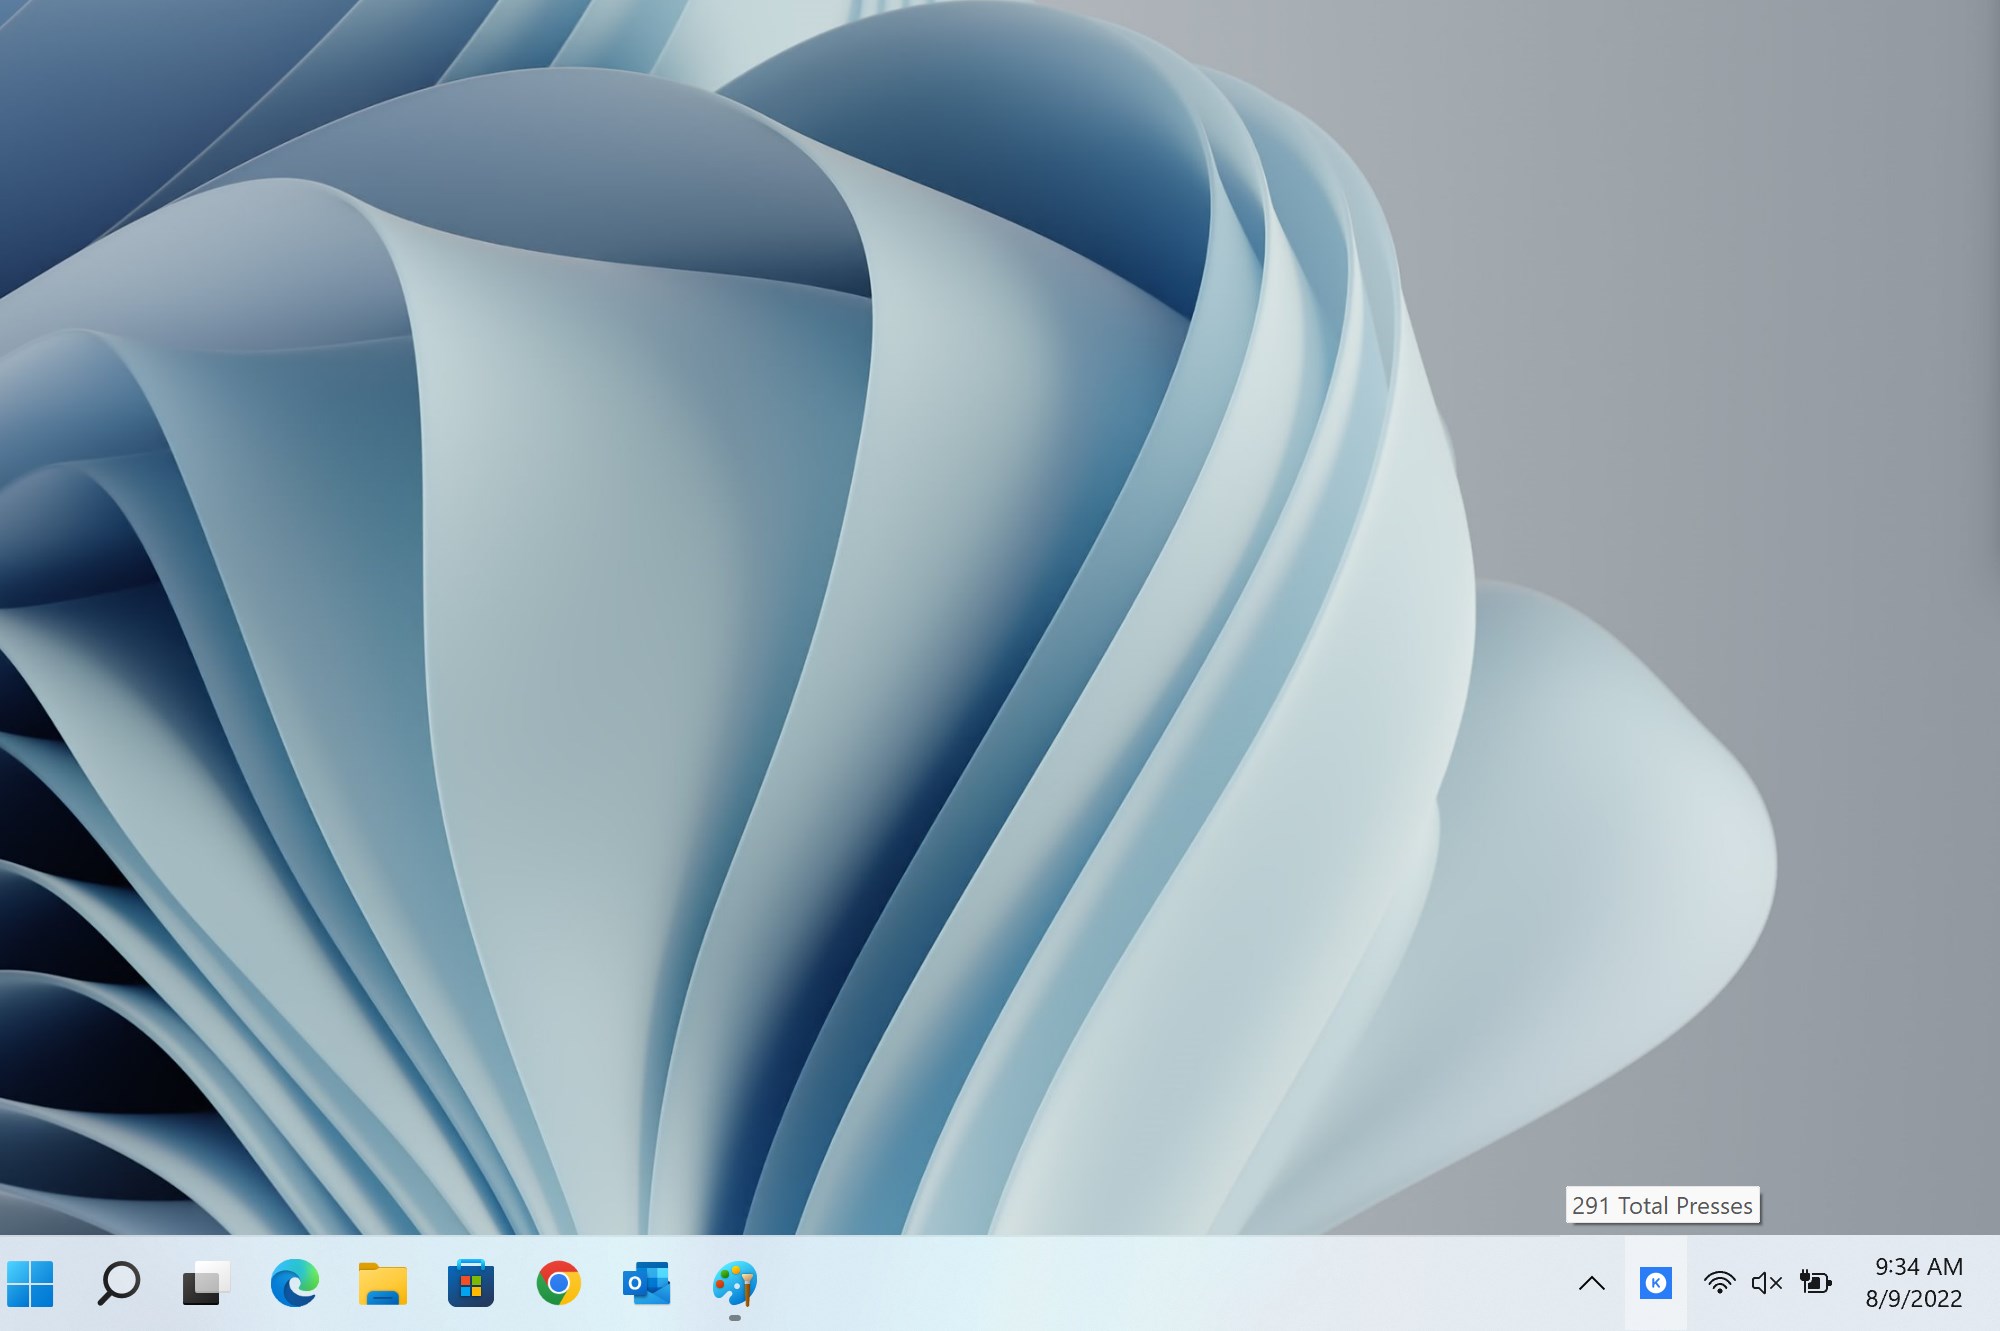Open Wi-Fi network quick settings
The image size is (2000, 1331).
pos(1719,1283)
